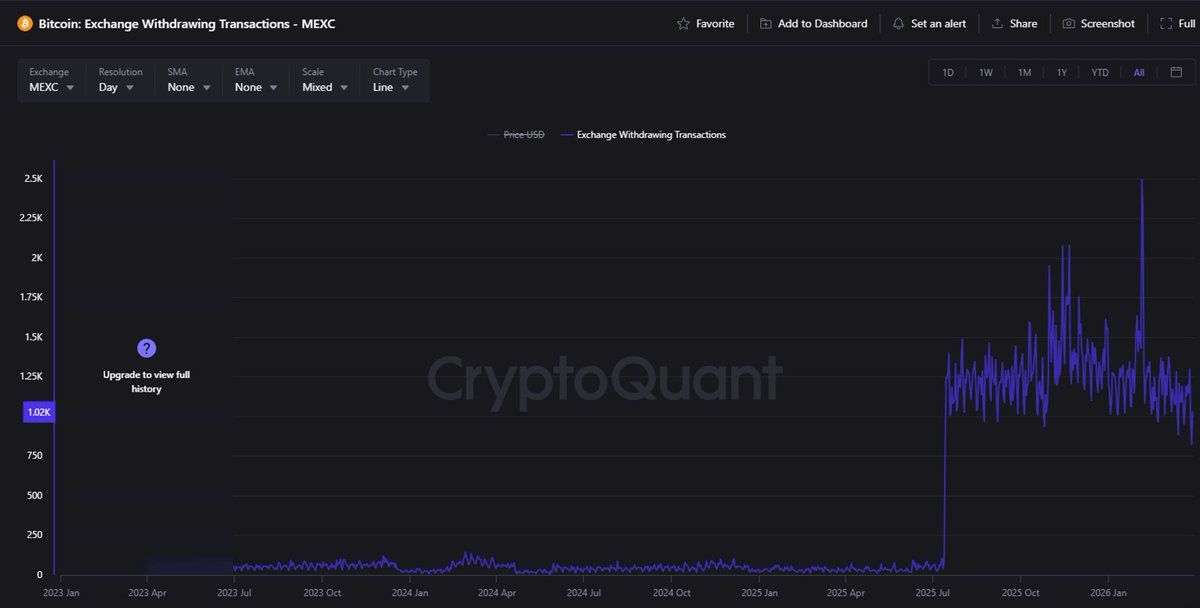Click the 2023 Oct x-axis label
The height and width of the screenshot is (608, 1200).
[x=323, y=592]
